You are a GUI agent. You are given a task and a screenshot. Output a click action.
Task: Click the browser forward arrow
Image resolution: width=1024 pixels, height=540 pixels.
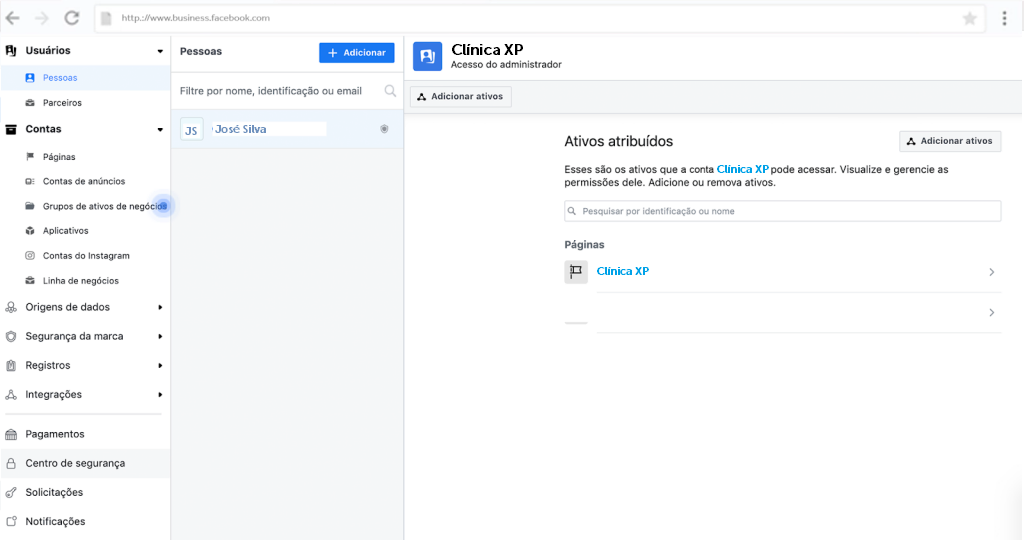point(42,18)
